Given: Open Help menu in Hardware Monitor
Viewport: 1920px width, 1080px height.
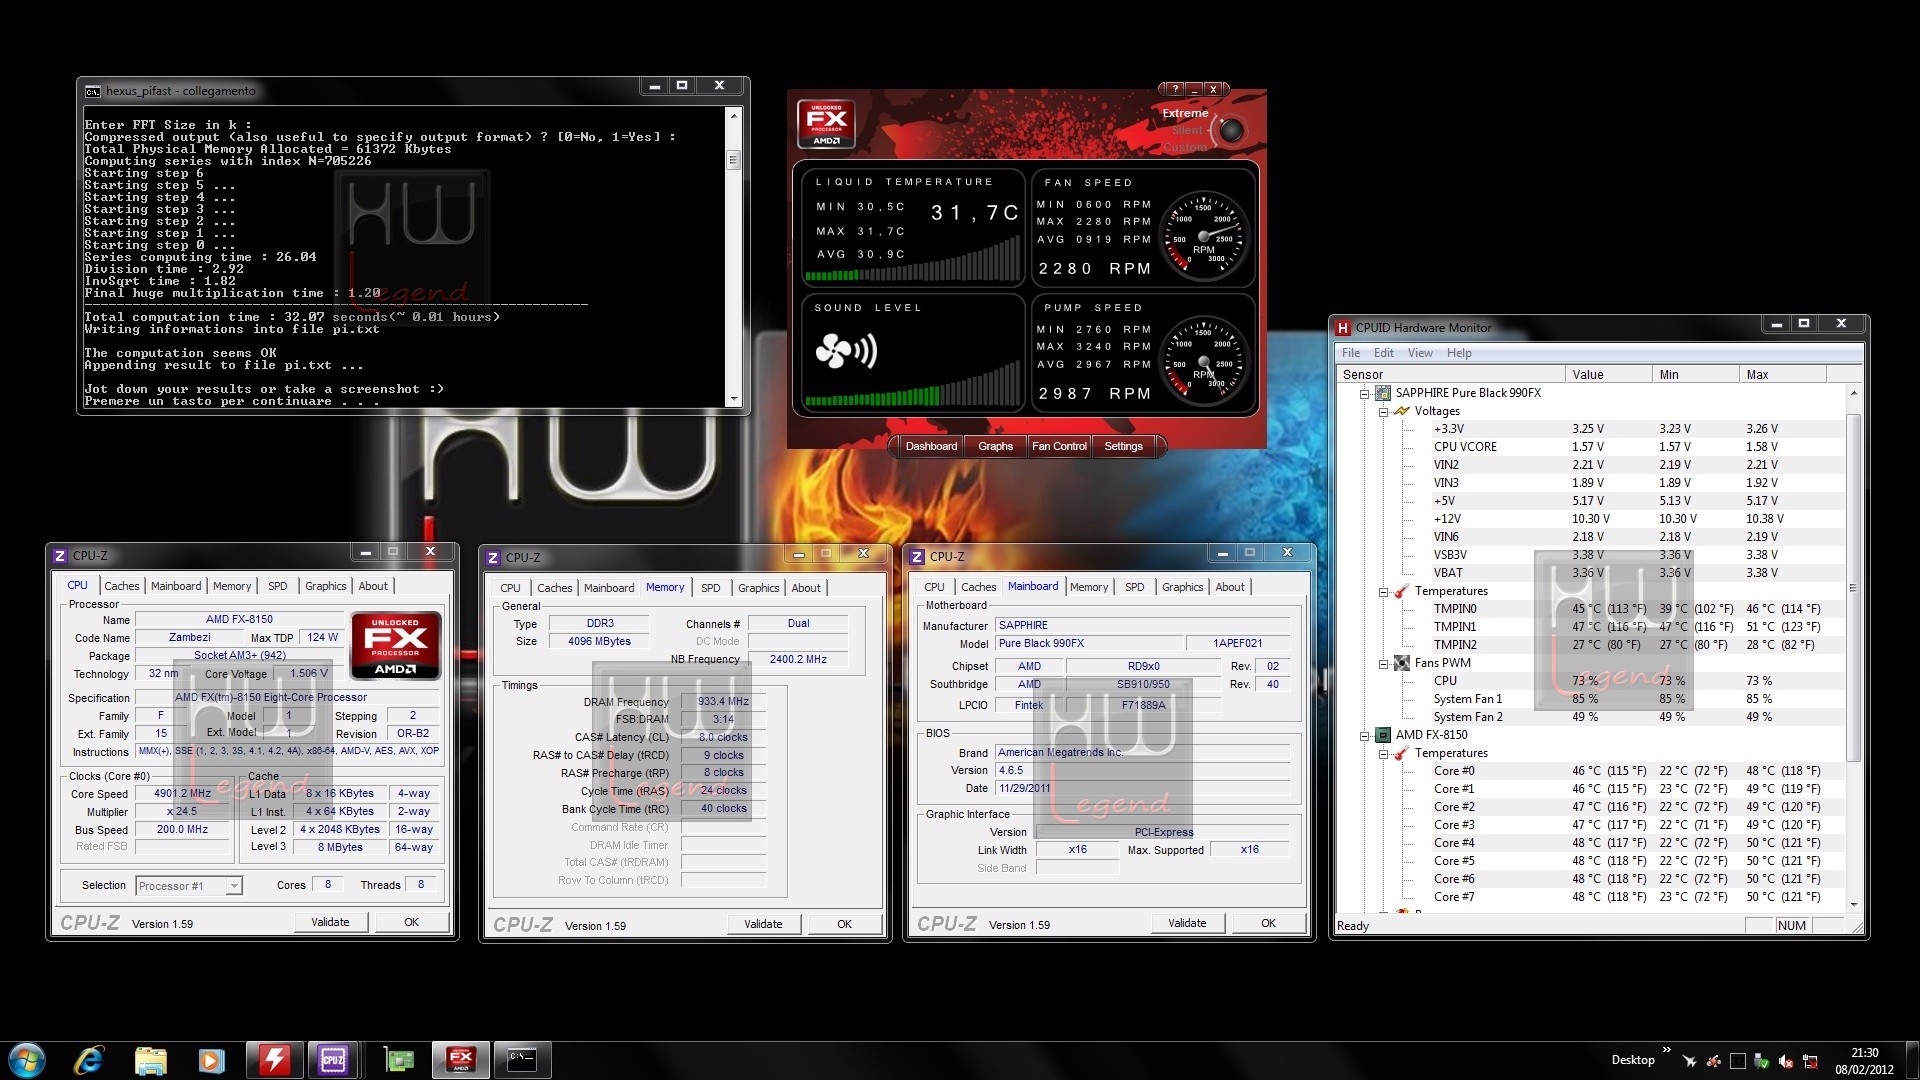Looking at the screenshot, I should point(1459,353).
